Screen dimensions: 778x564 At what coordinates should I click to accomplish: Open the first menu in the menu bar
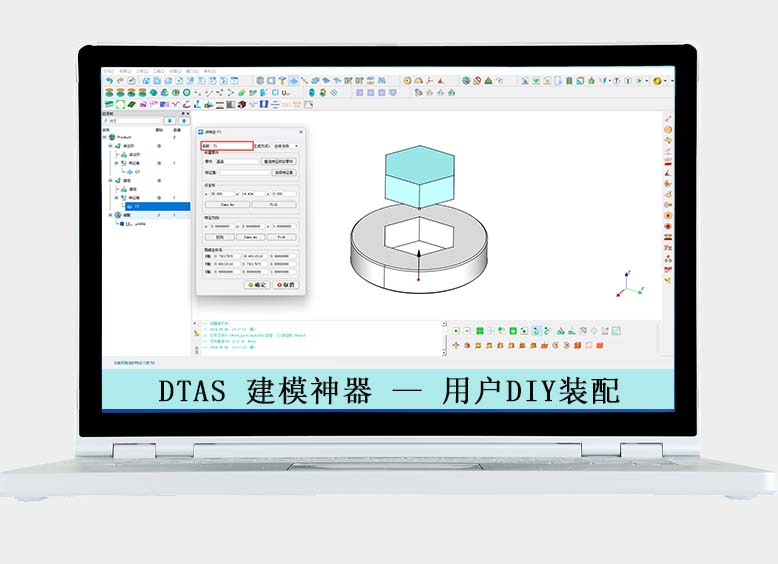(x=109, y=71)
